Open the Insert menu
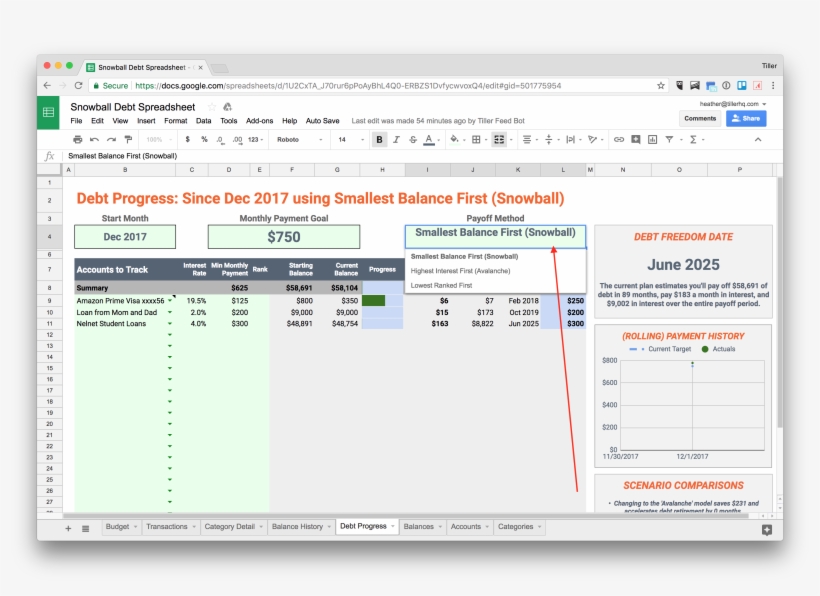The image size is (820, 596). tap(146, 121)
